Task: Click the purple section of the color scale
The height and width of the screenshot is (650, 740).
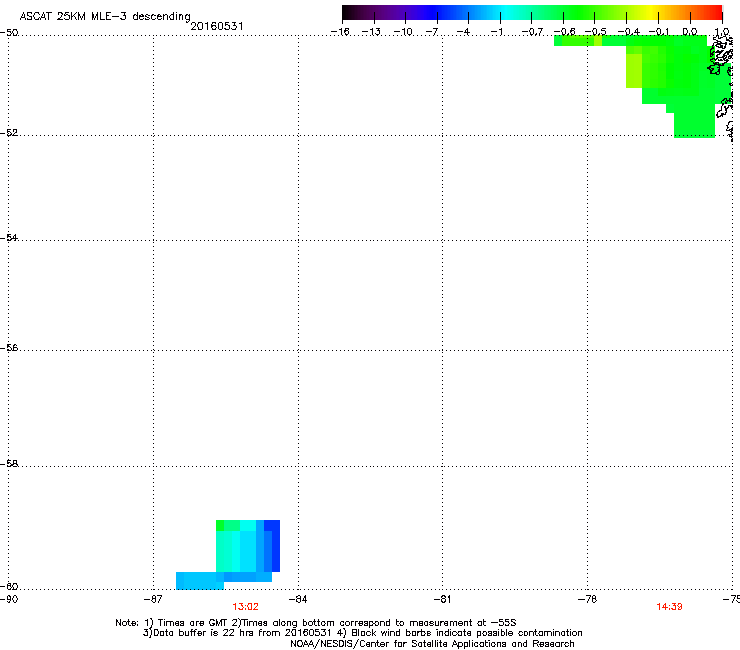Action: [x=401, y=12]
